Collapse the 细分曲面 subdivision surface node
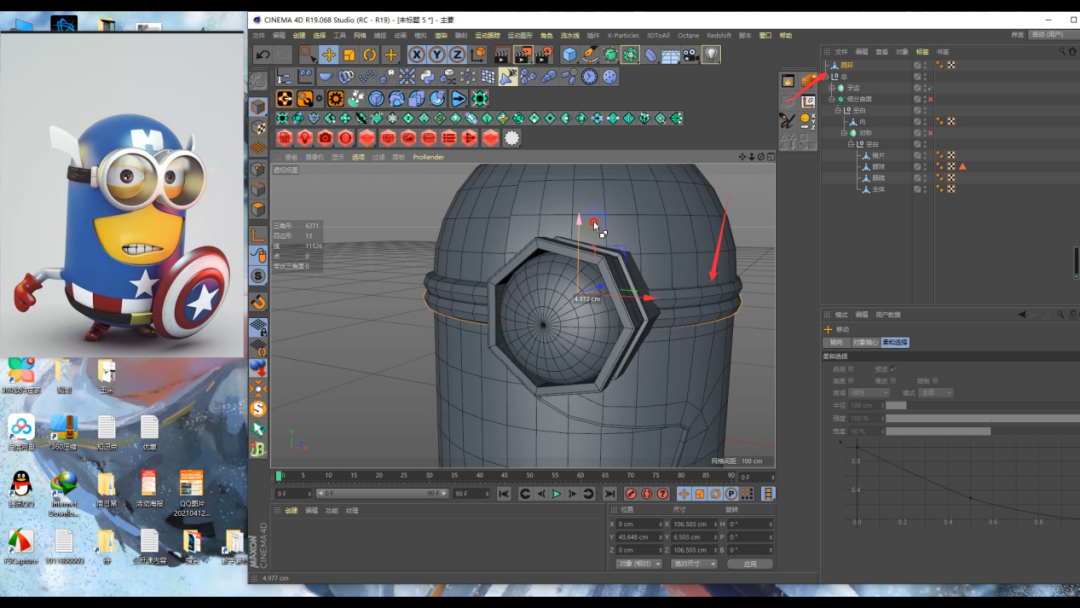This screenshot has width=1080, height=608. (831, 99)
